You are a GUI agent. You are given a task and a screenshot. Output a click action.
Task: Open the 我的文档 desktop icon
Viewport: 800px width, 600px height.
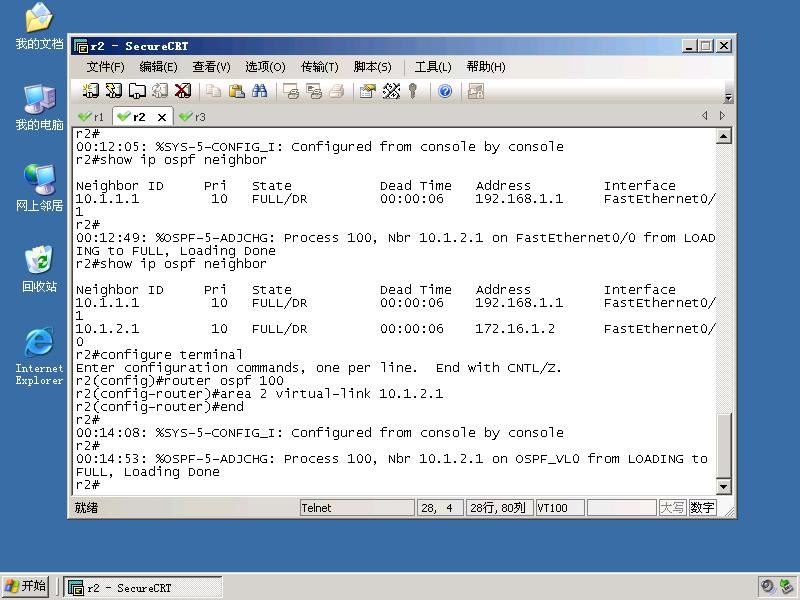pyautogui.click(x=39, y=26)
